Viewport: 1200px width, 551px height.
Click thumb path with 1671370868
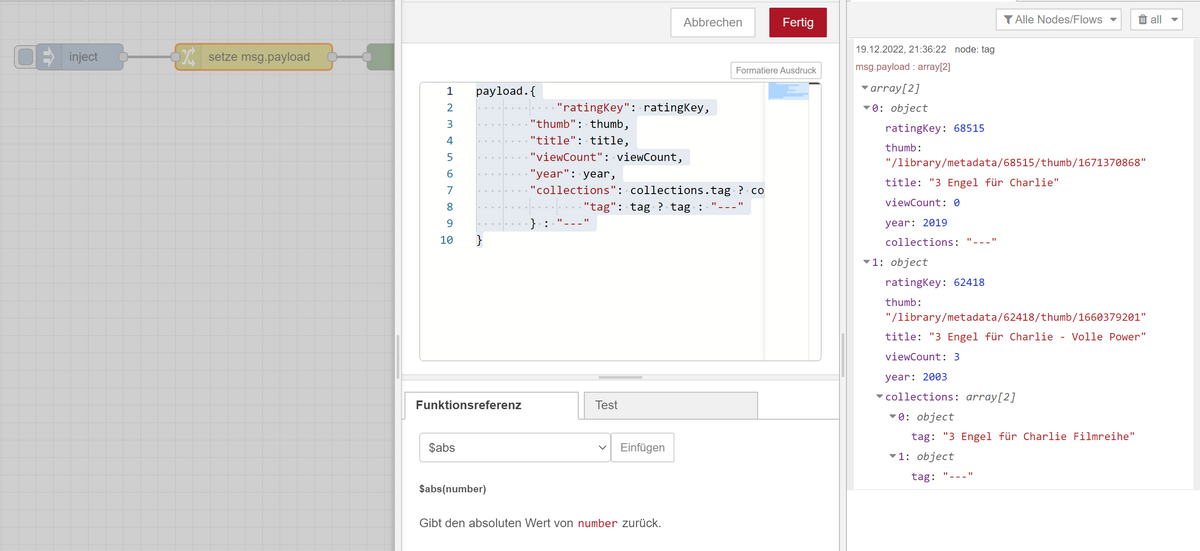pos(1016,163)
